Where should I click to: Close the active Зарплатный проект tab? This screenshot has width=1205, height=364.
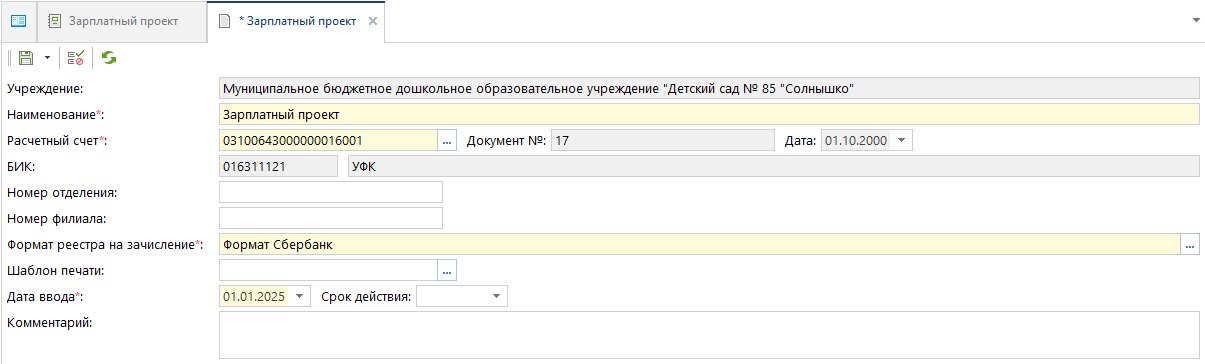coord(373,22)
